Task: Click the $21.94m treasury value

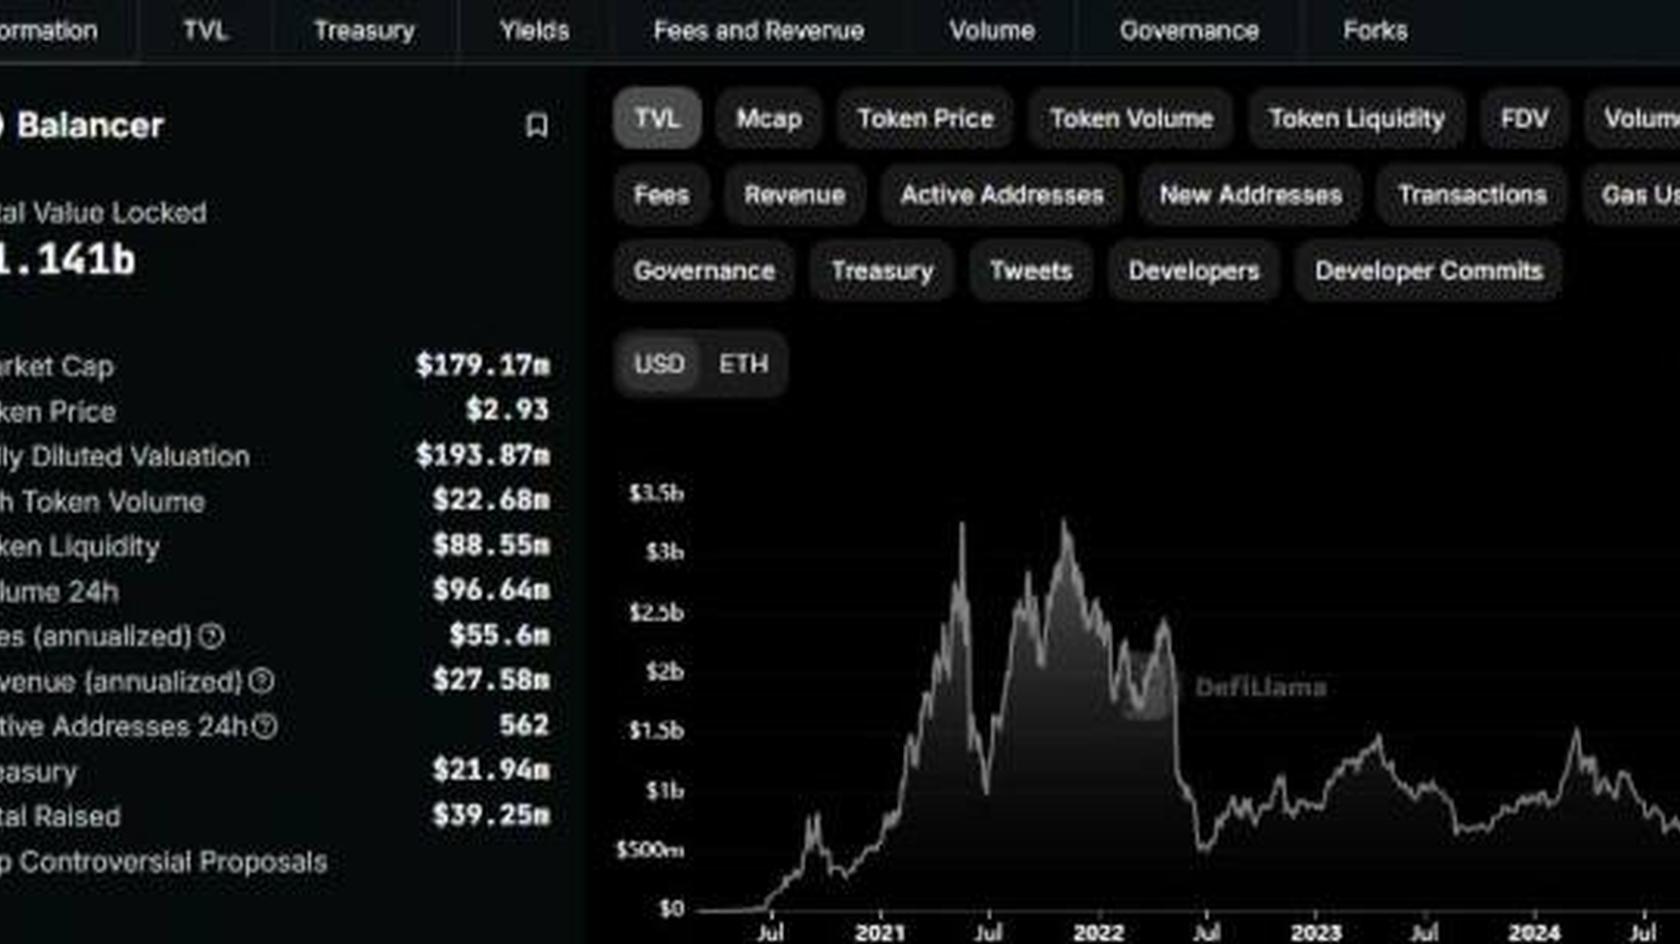Action: pos(491,770)
